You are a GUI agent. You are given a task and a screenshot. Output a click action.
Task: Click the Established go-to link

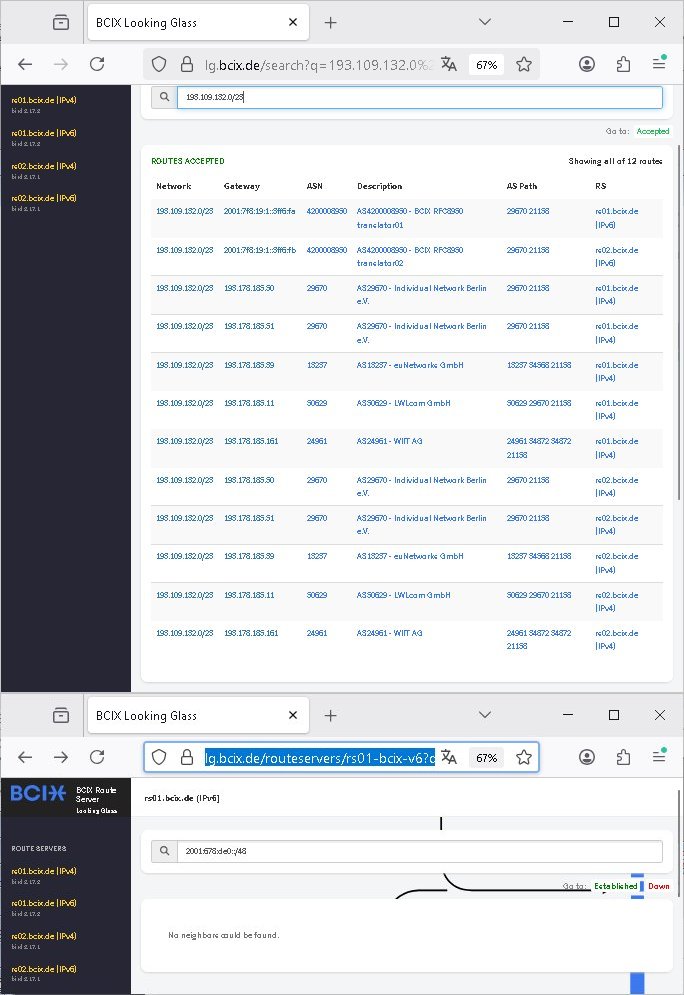615,886
